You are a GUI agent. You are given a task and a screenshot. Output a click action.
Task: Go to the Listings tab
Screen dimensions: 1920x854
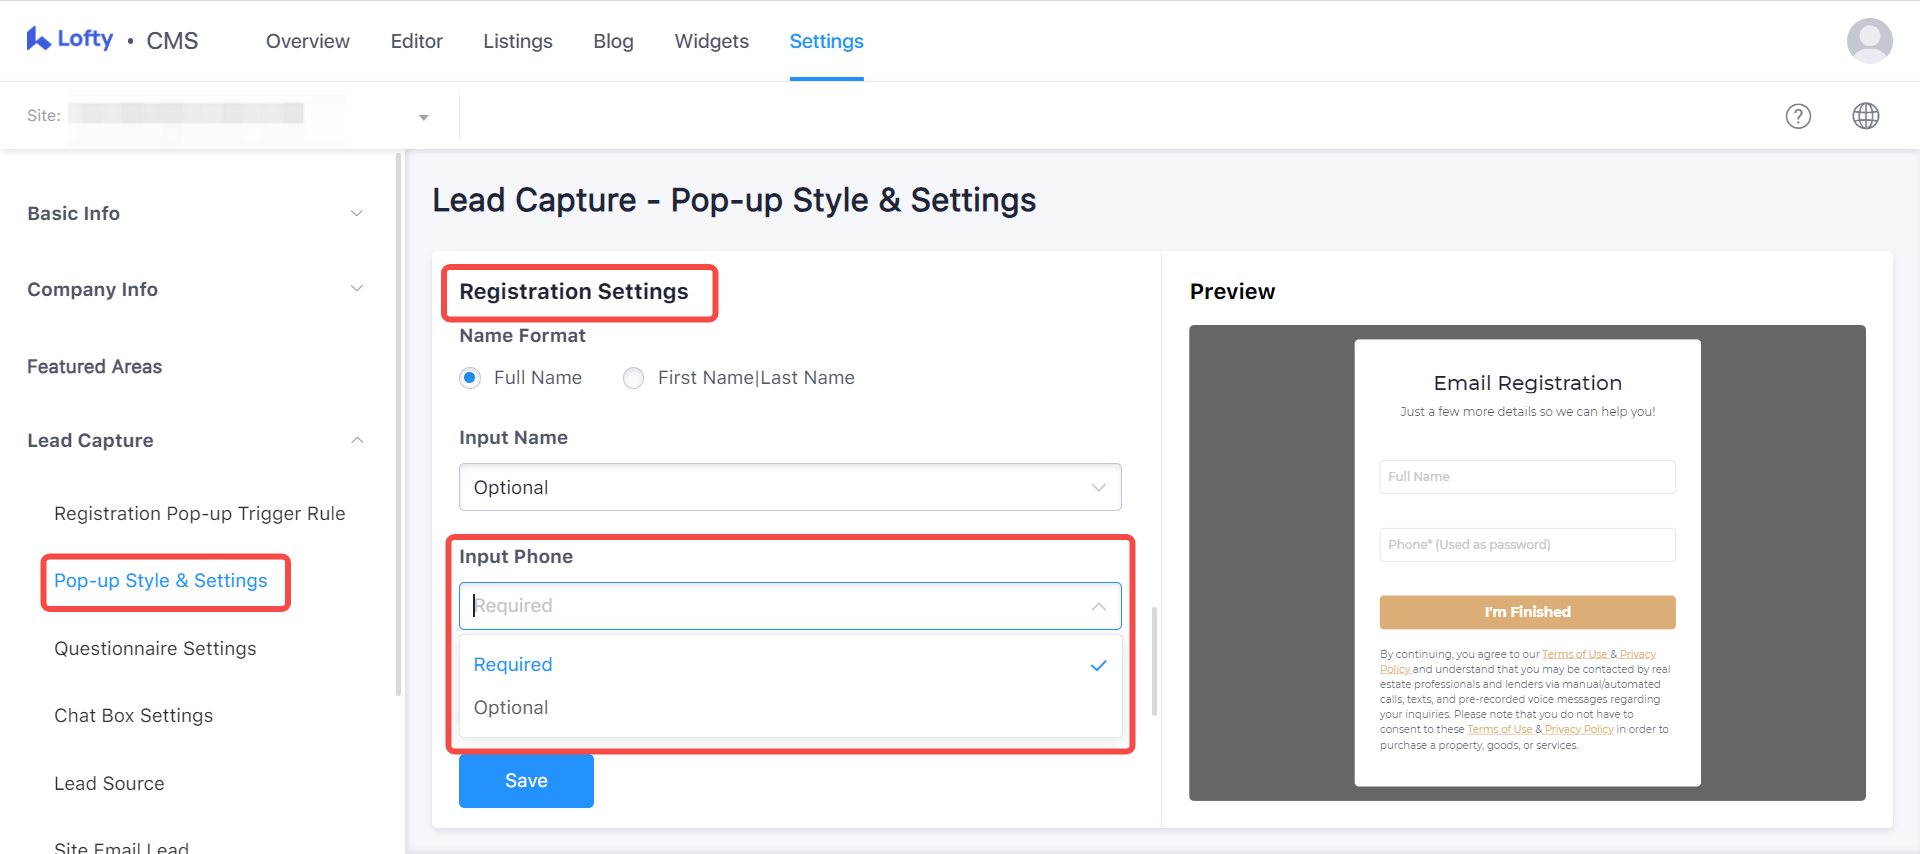click(517, 41)
